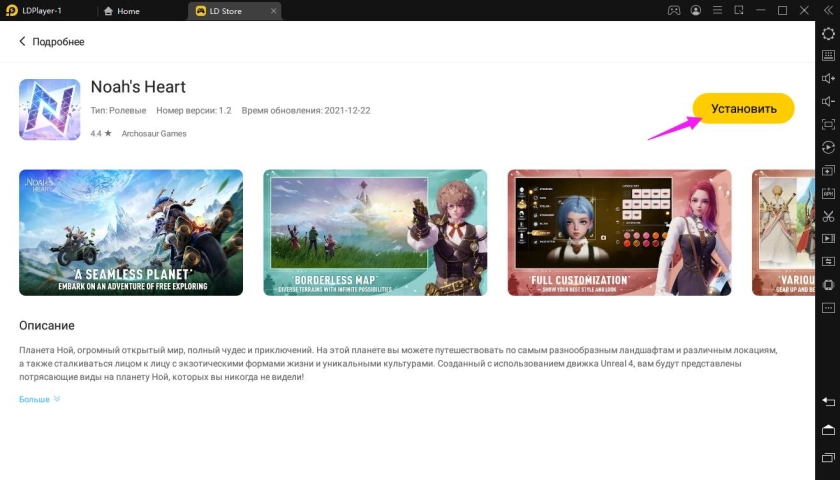Open multi-instance add window icon
Screen dimensions: 840x480
(x=828, y=170)
